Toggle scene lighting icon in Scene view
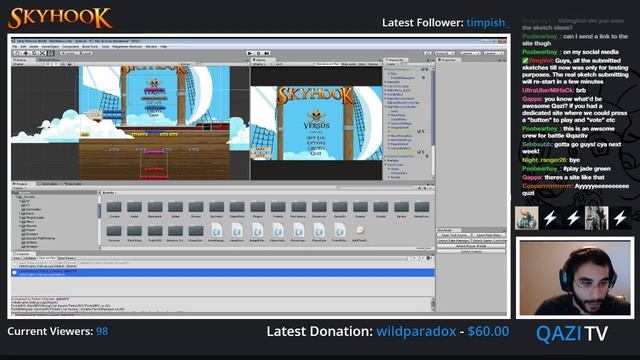Image resolution: width=640 pixels, height=360 pixels. tap(55, 64)
